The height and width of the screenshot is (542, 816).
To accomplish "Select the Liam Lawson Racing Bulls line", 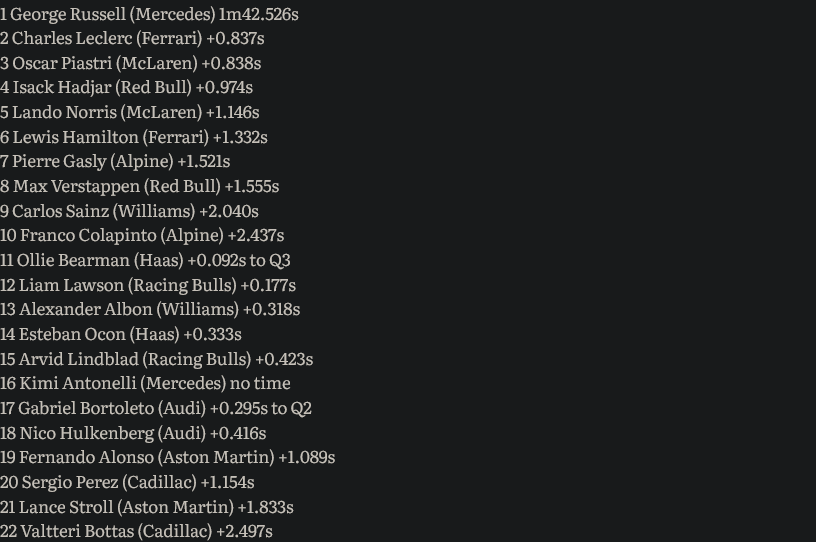I will [x=148, y=285].
